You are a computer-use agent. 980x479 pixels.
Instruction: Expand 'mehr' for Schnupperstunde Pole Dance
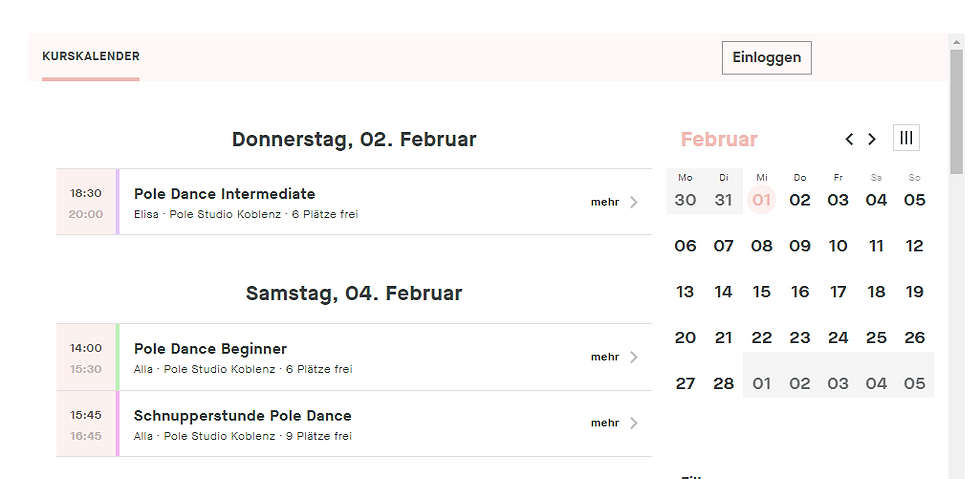[x=605, y=423]
